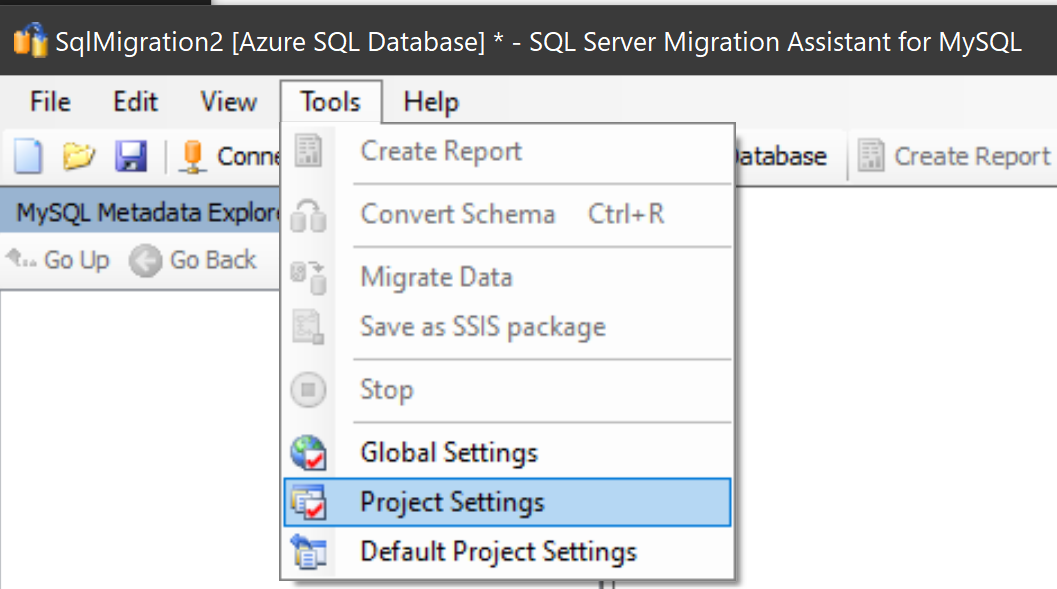Click the Stop icon in the Tools menu
Screen dimensions: 1057x589
coord(310,390)
